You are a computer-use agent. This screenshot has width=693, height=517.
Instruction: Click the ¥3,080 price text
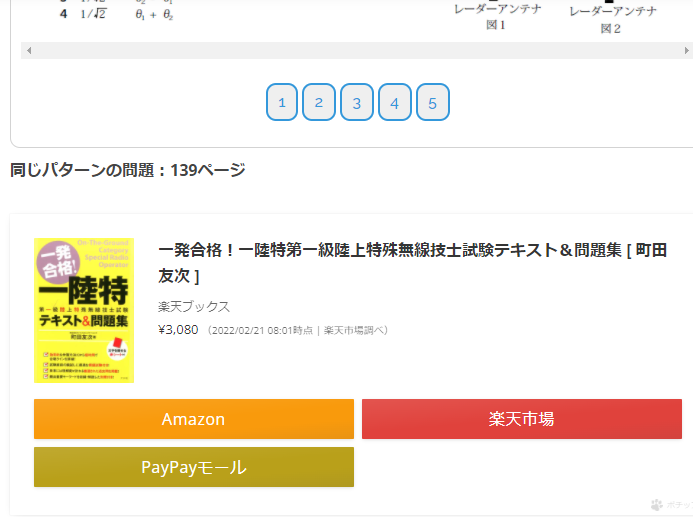tap(178, 330)
